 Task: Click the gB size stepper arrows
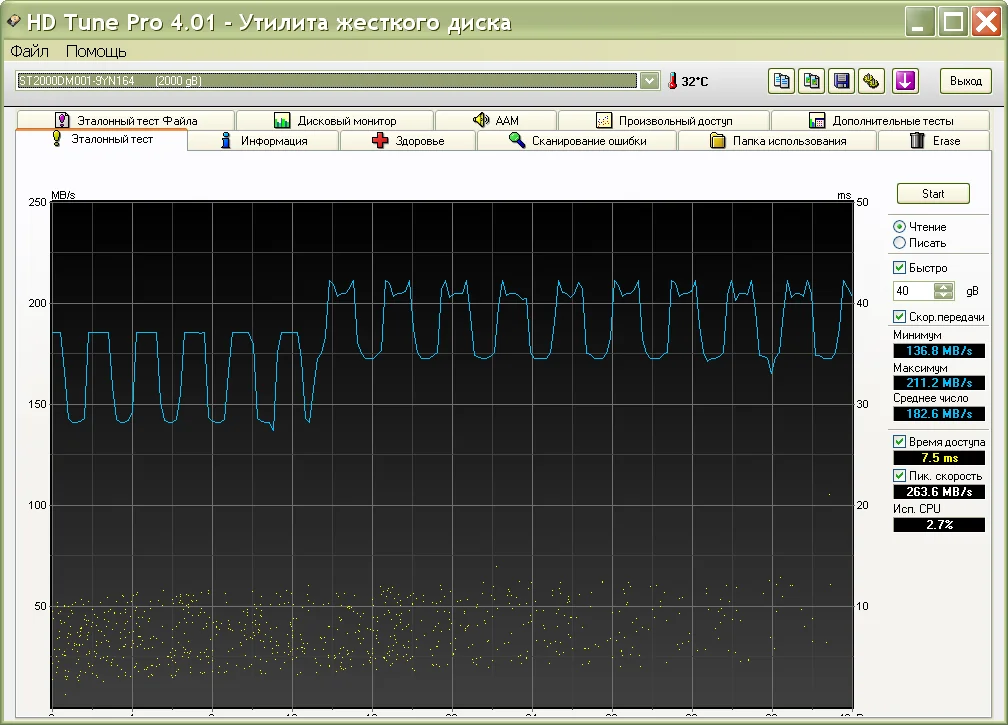click(944, 291)
